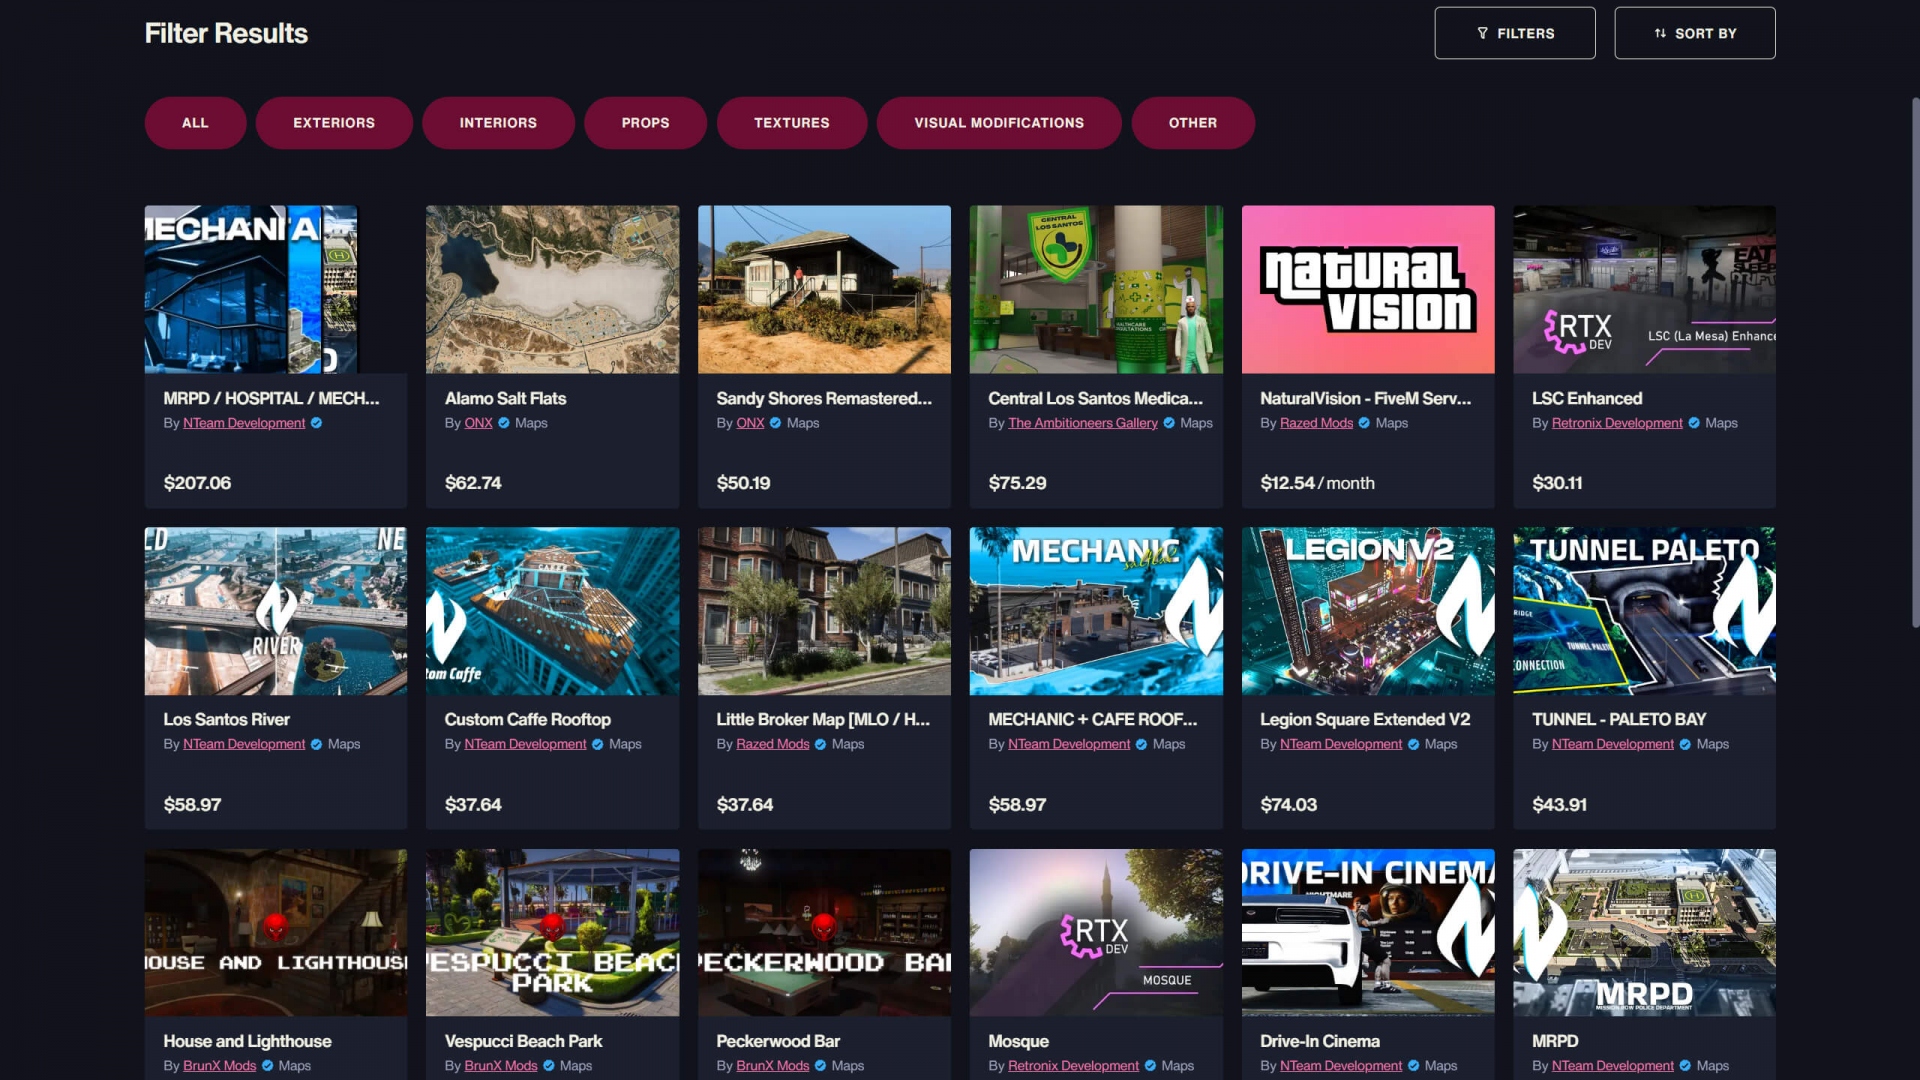This screenshot has width=1920, height=1080.
Task: Choose the Props category pill
Action: tap(645, 123)
